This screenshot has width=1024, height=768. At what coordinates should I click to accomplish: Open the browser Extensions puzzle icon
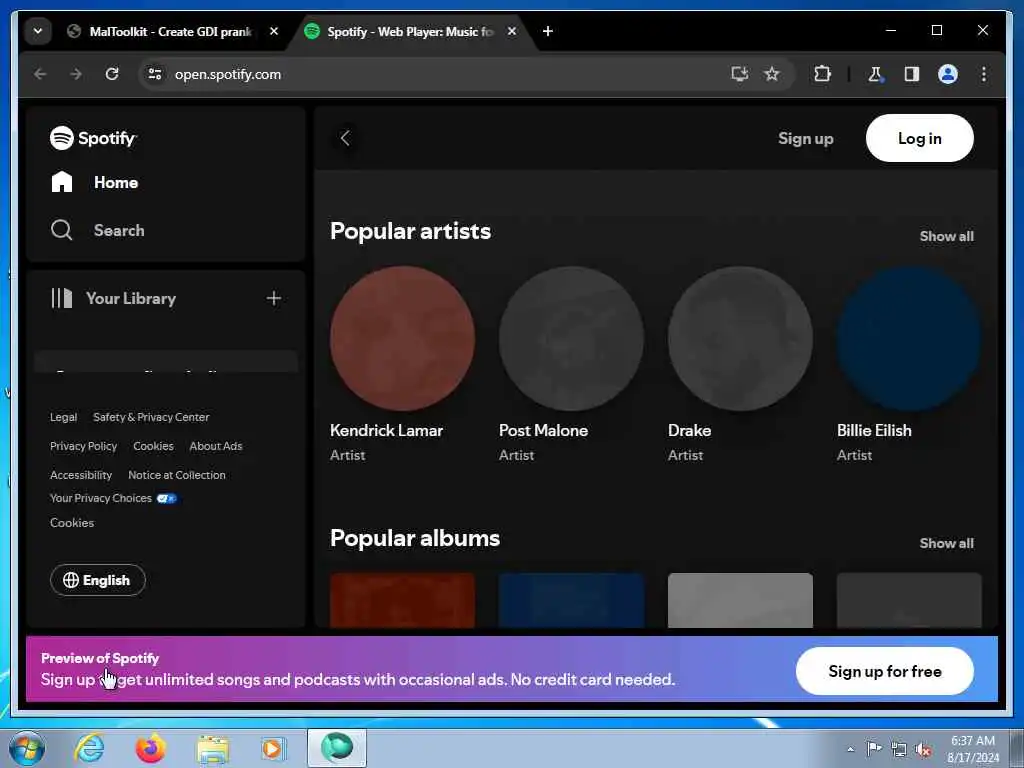coord(822,74)
